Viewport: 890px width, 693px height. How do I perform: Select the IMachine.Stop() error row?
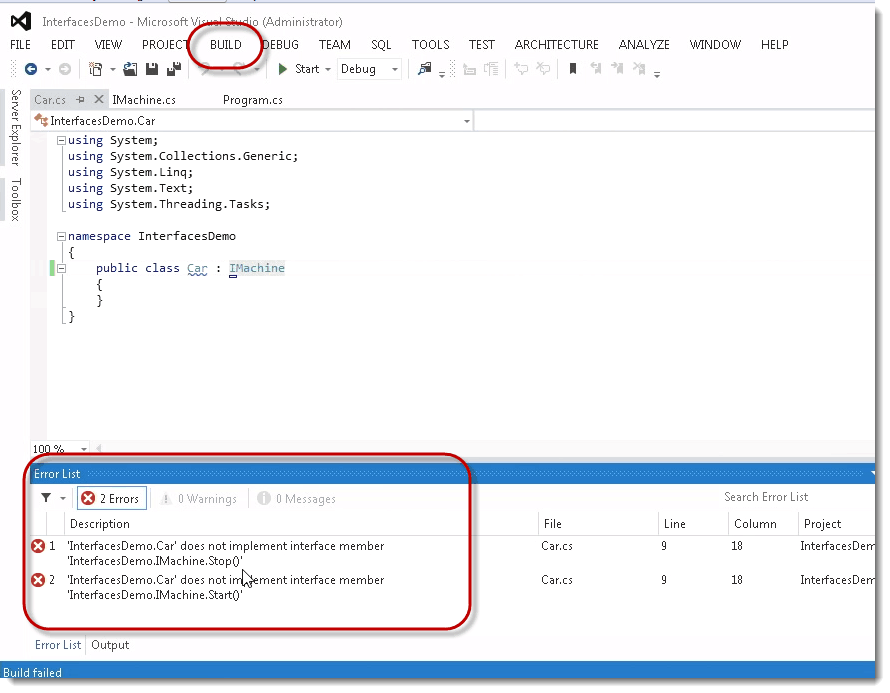453,553
